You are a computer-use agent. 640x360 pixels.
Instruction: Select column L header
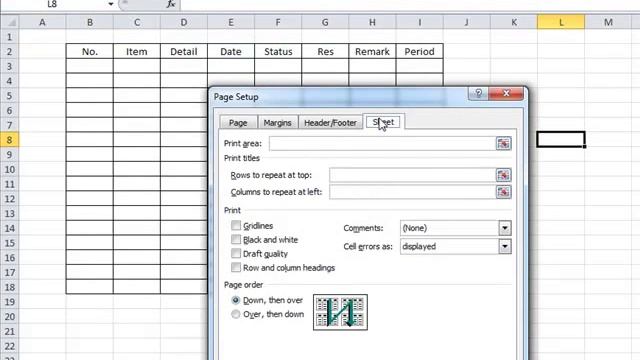561,22
